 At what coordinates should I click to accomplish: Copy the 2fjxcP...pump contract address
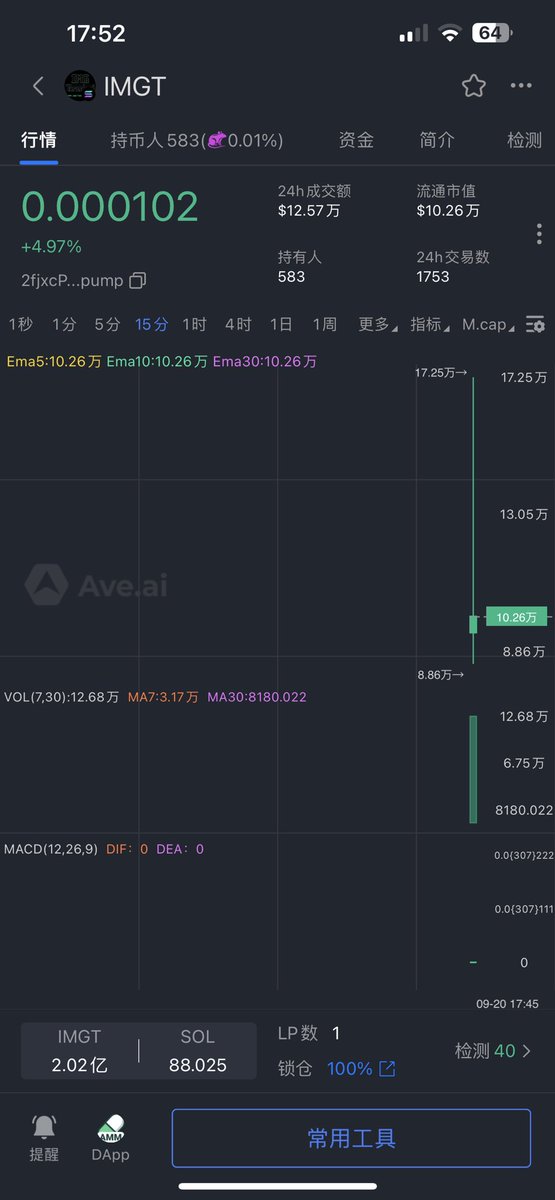pyautogui.click(x=138, y=281)
